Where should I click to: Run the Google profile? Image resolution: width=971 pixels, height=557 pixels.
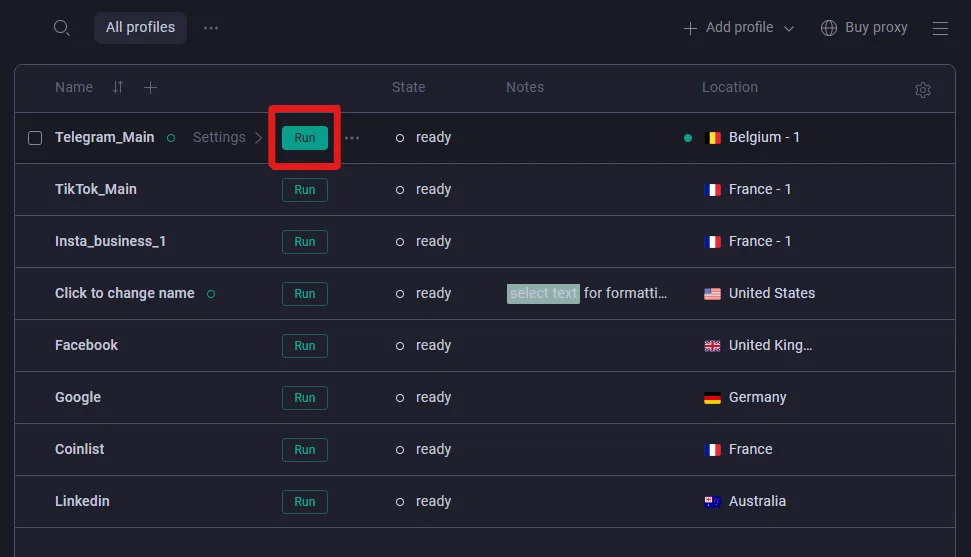pyautogui.click(x=305, y=398)
